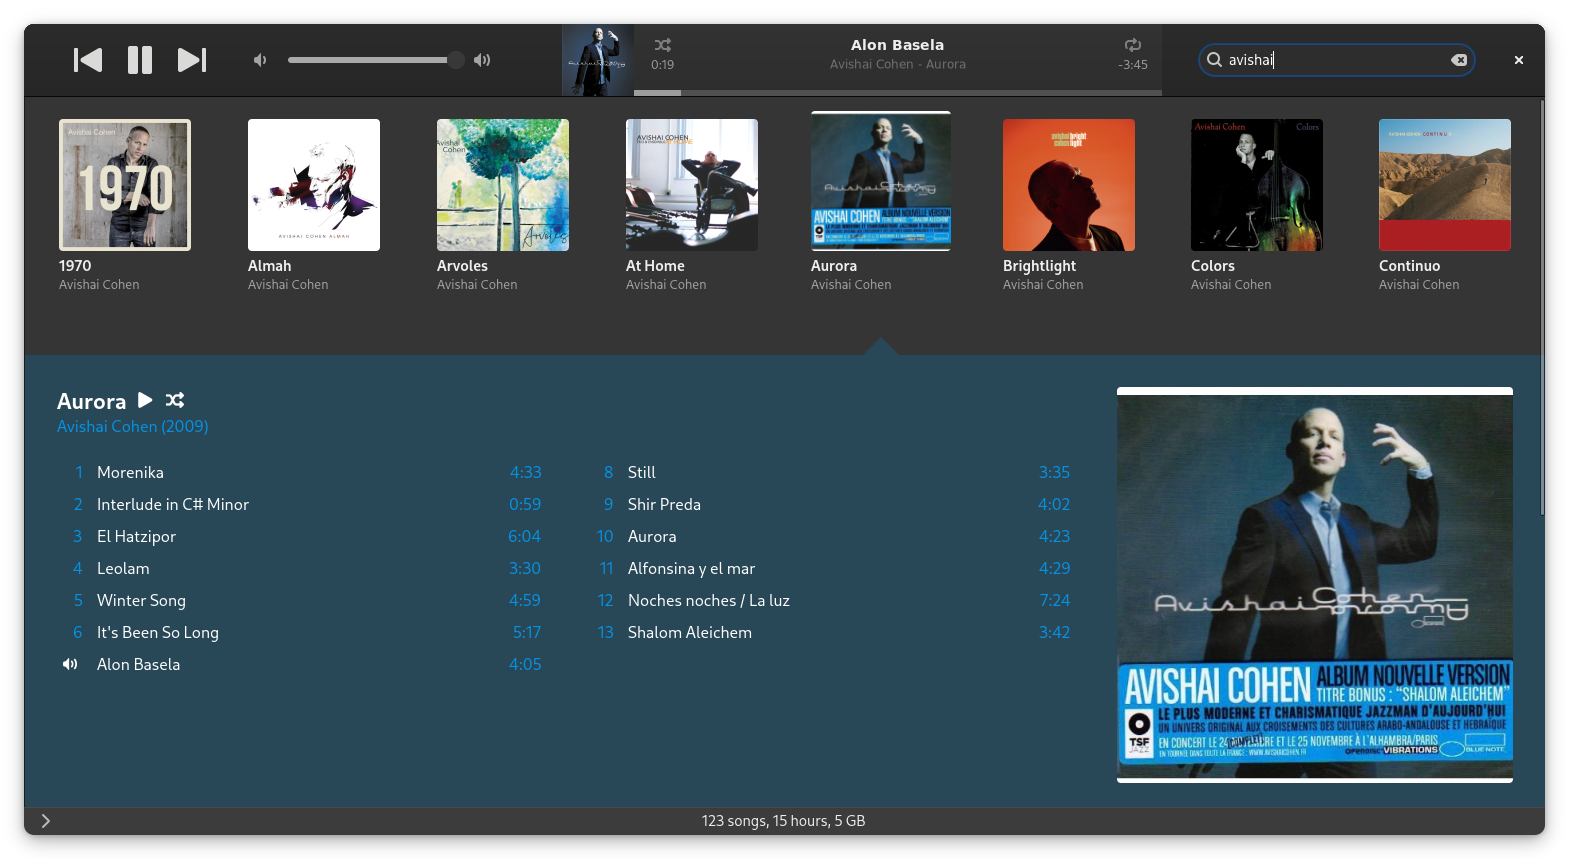Open the 1970 album
The height and width of the screenshot is (859, 1569).
coord(125,185)
